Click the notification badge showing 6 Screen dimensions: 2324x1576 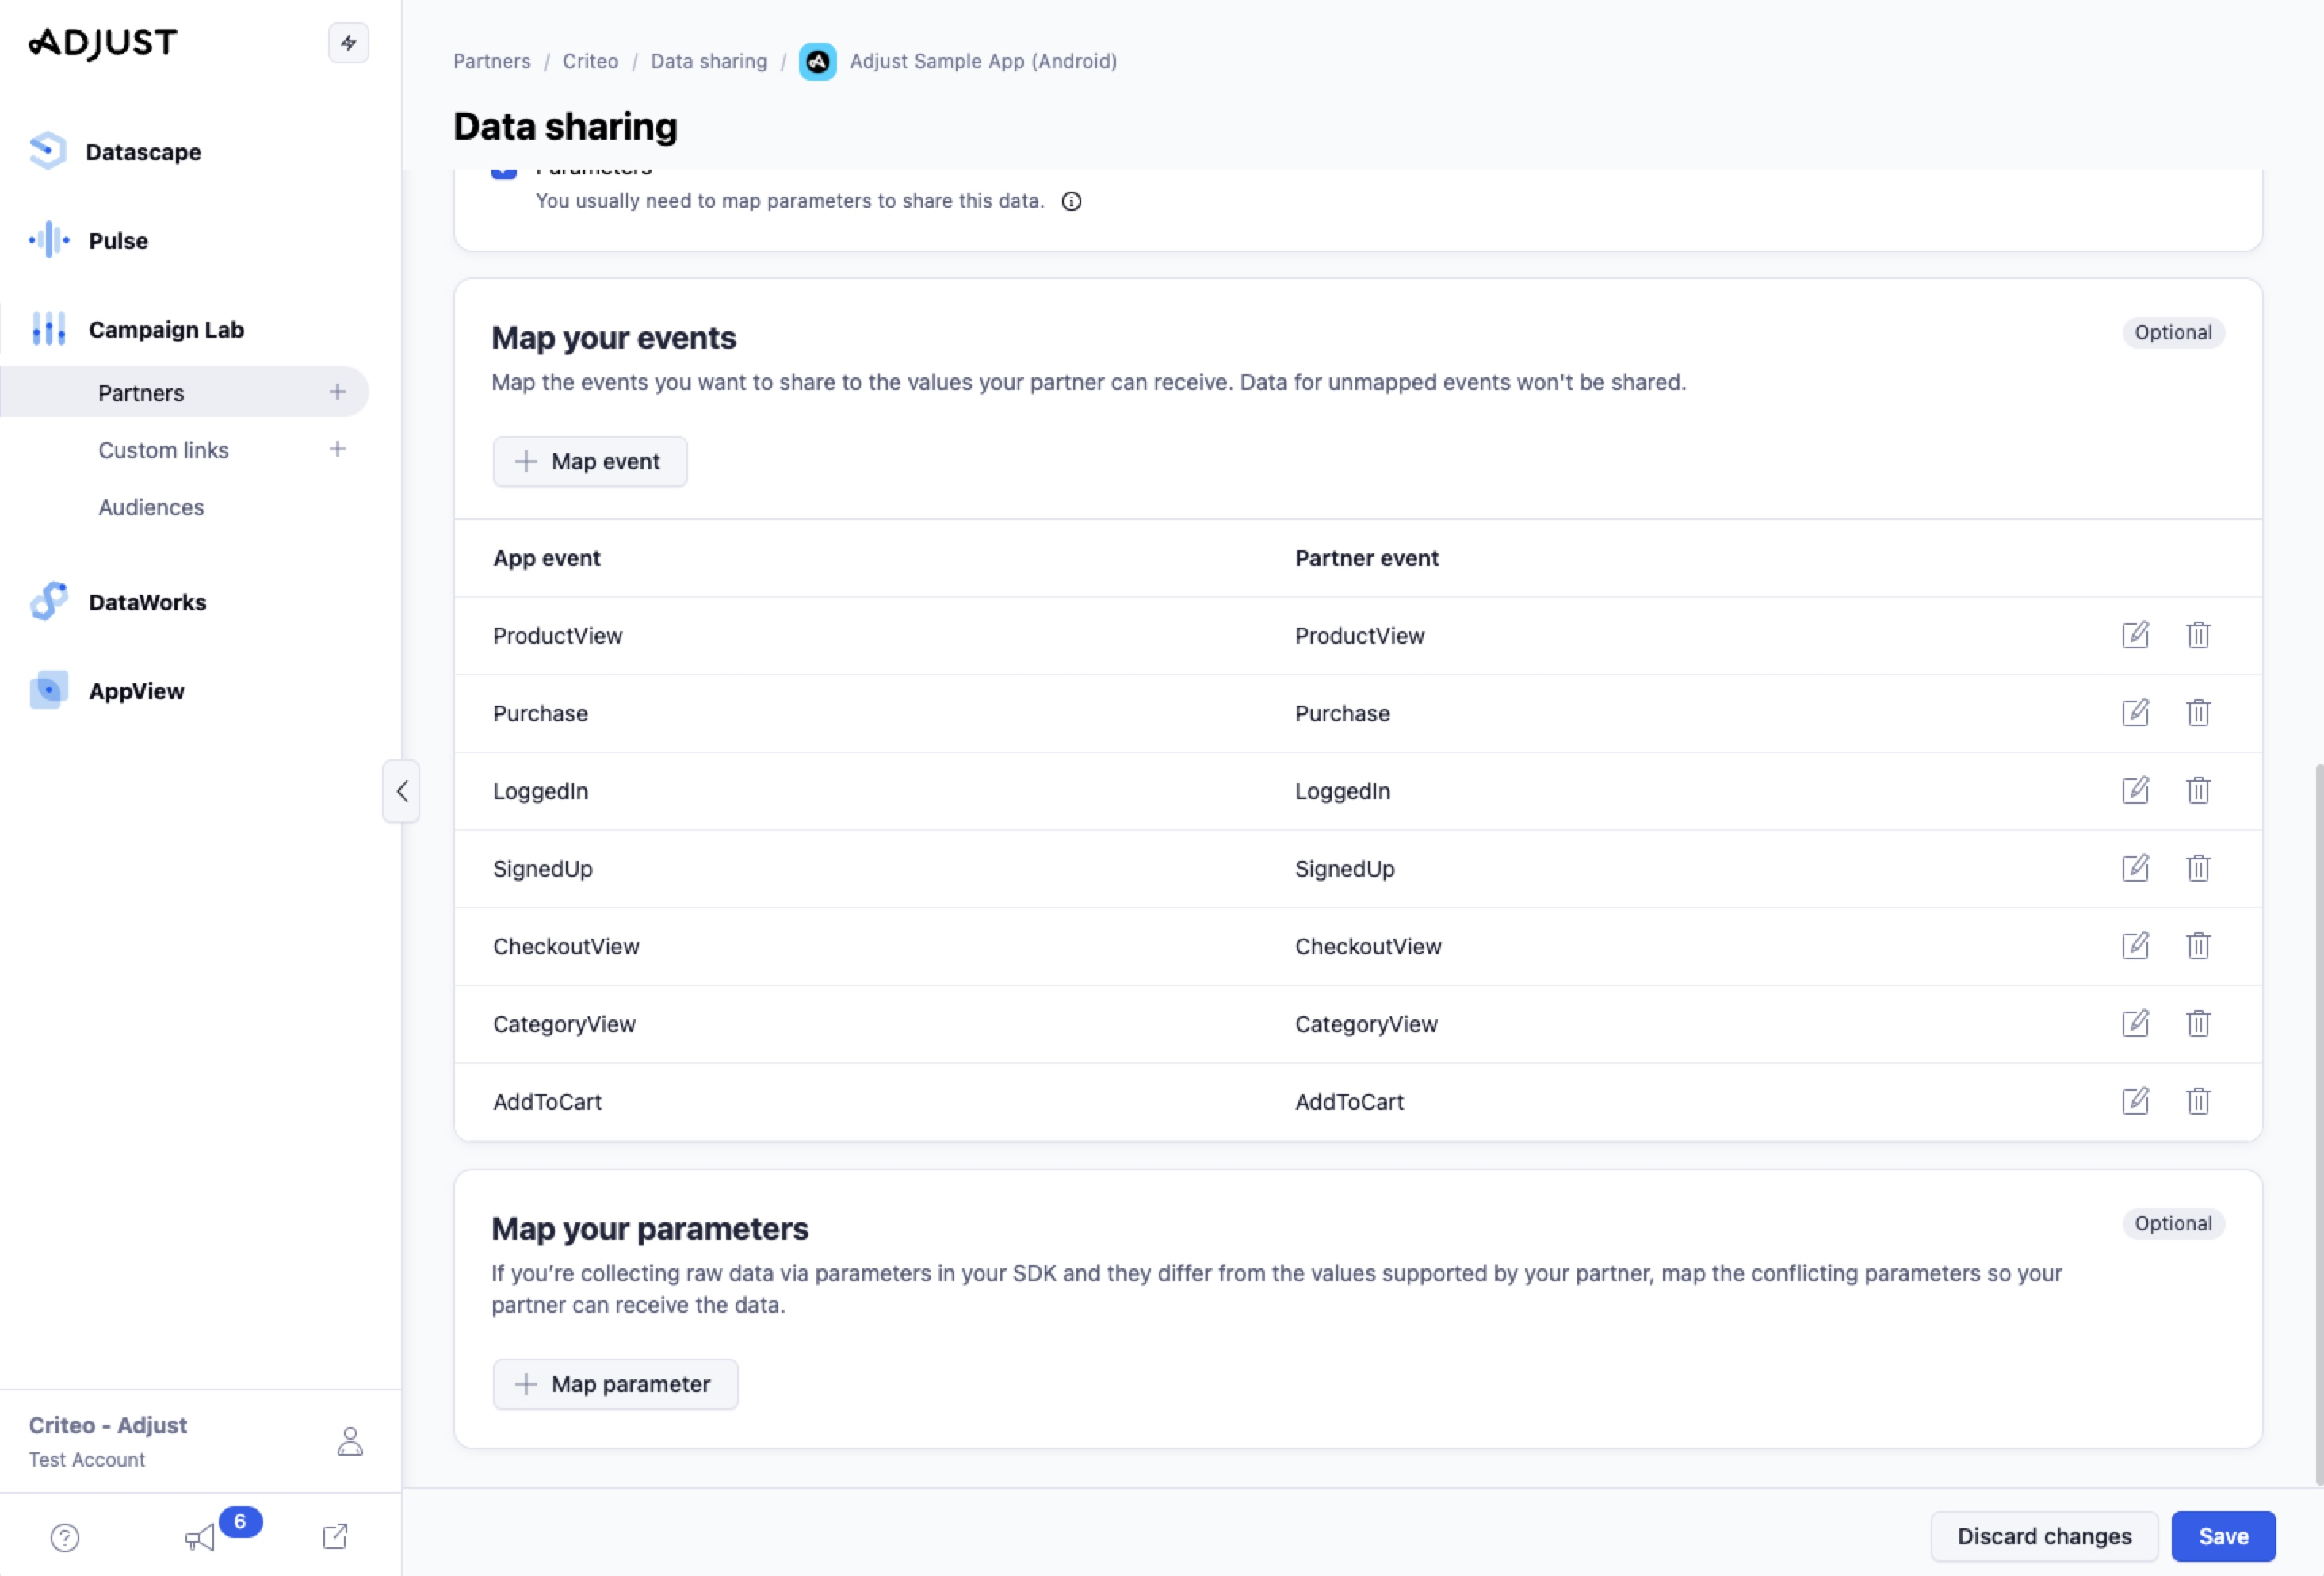[x=240, y=1521]
